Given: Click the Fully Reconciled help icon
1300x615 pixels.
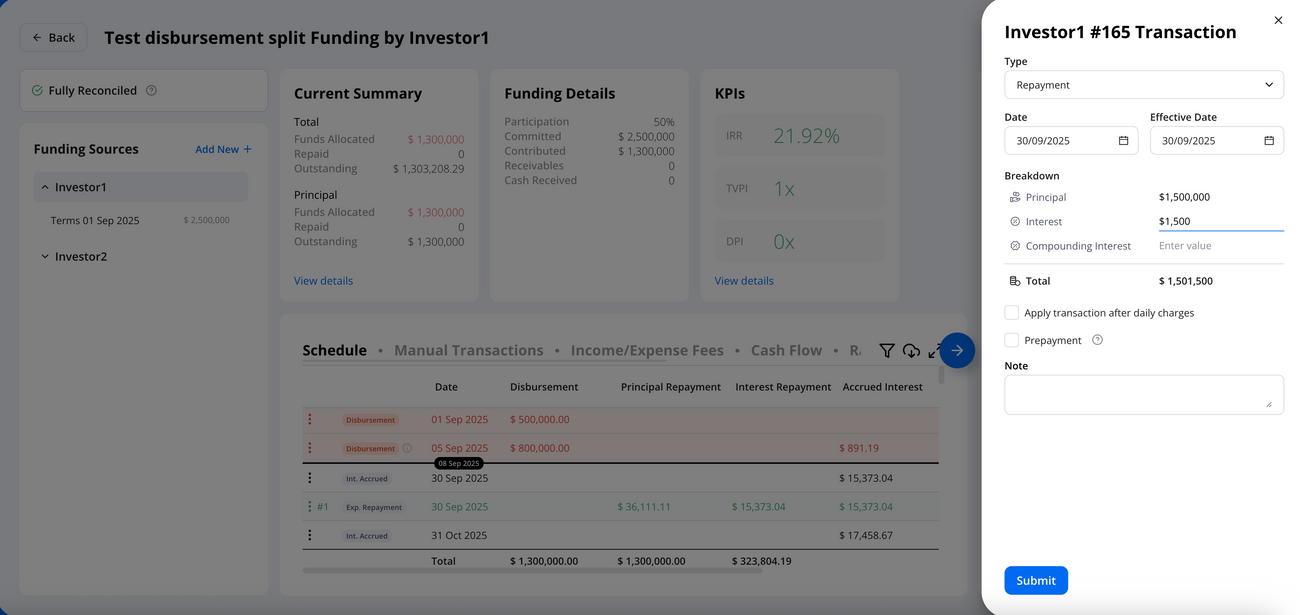Looking at the screenshot, I should tap(151, 90).
